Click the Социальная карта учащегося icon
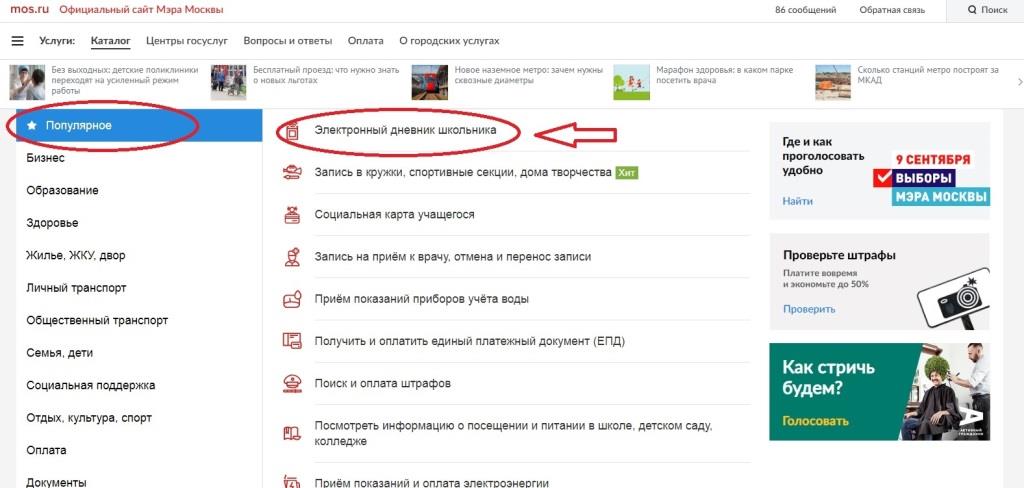1024x488 pixels. tap(292, 214)
